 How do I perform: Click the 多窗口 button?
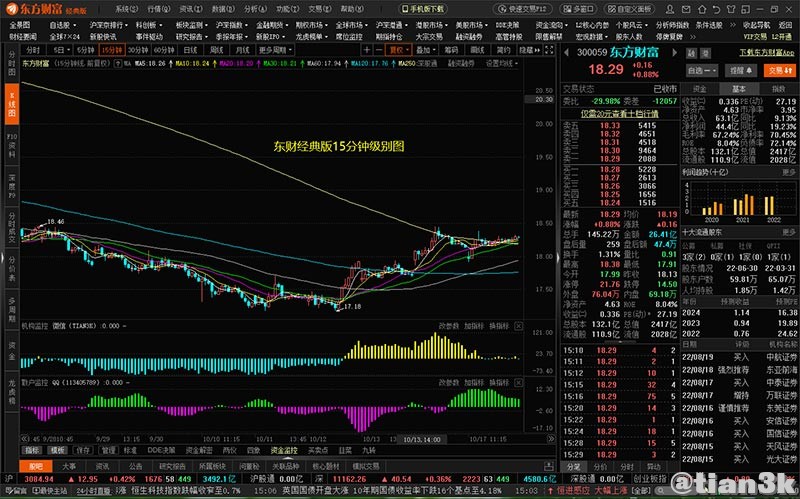(578, 9)
